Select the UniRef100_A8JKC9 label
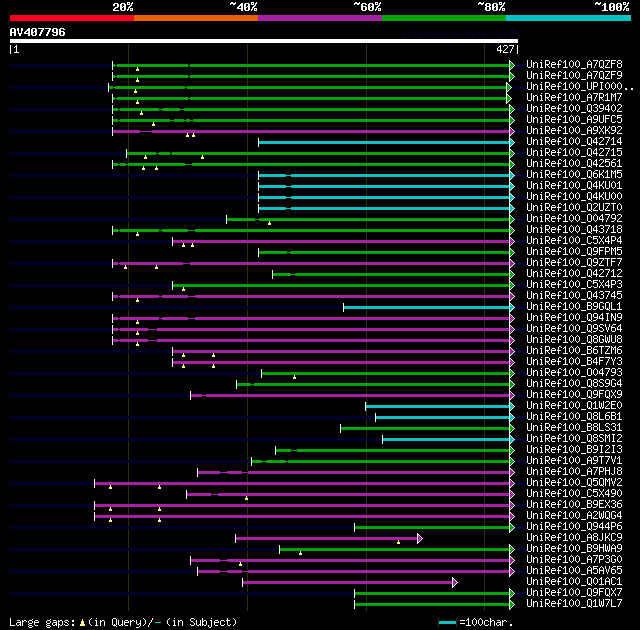 [574, 538]
